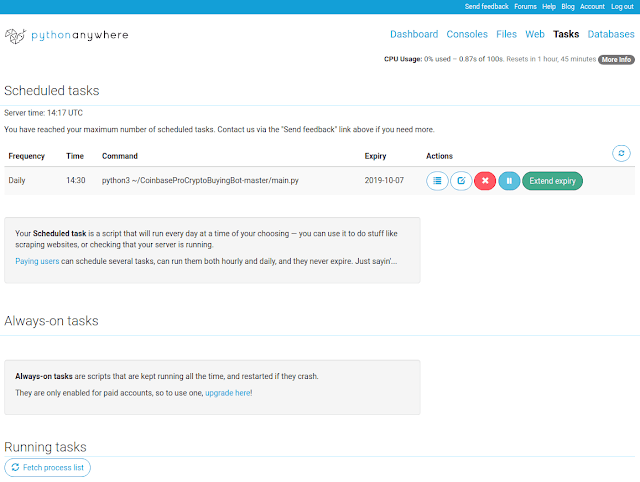The width and height of the screenshot is (640, 482).
Task: Click the Expiry column header
Action: click(375, 156)
